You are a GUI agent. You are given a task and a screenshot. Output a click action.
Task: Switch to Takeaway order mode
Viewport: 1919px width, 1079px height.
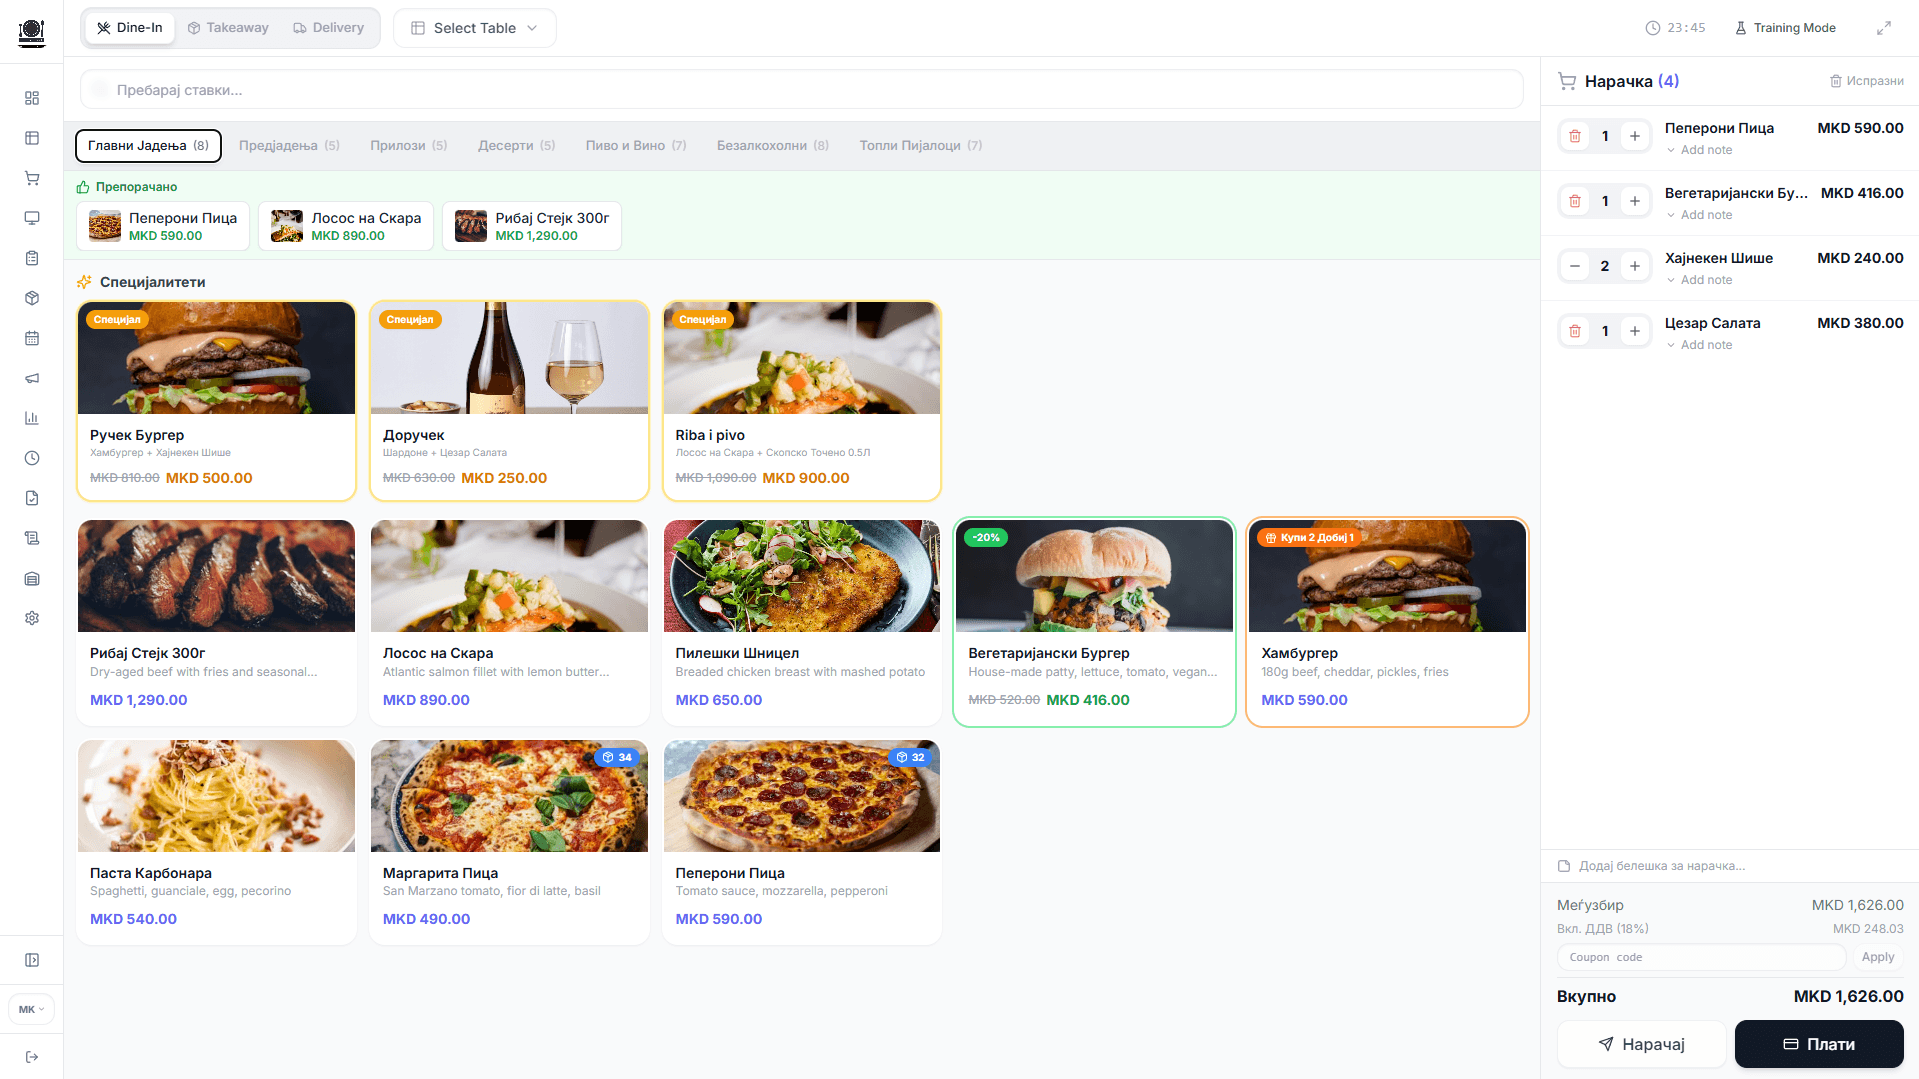pos(228,28)
